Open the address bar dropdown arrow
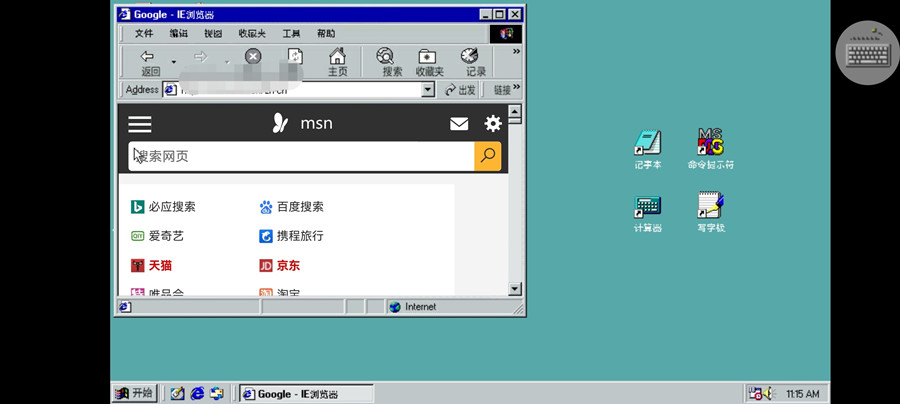The width and height of the screenshot is (900, 404). (x=428, y=90)
